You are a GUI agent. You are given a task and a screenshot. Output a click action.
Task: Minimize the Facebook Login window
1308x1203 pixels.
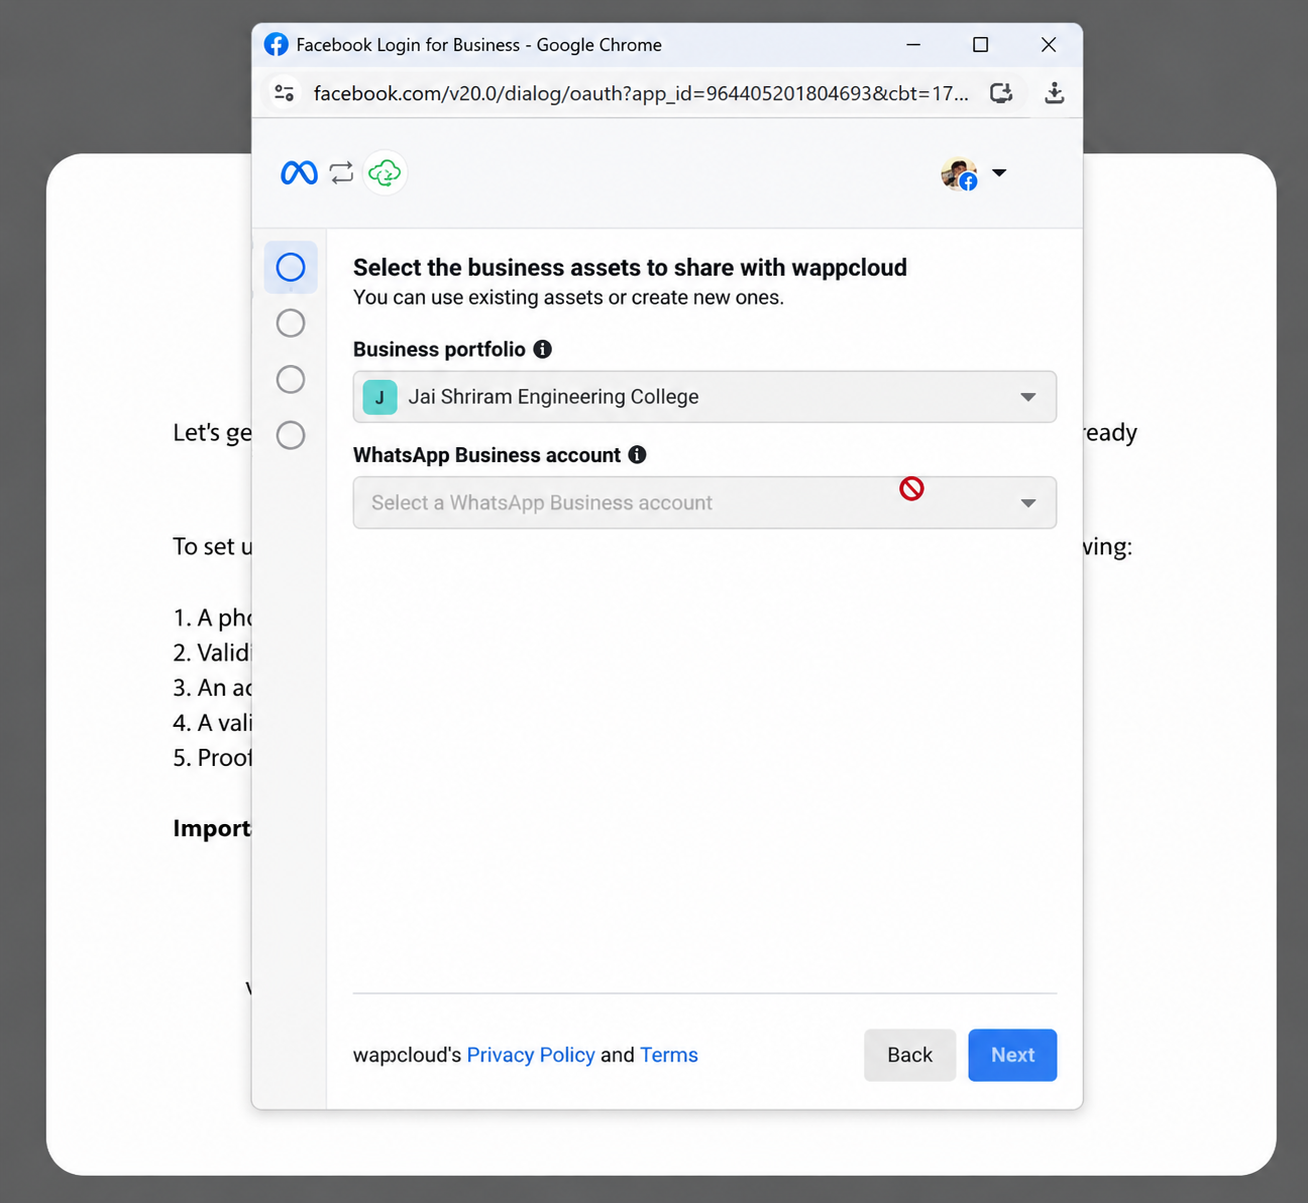[x=913, y=45]
